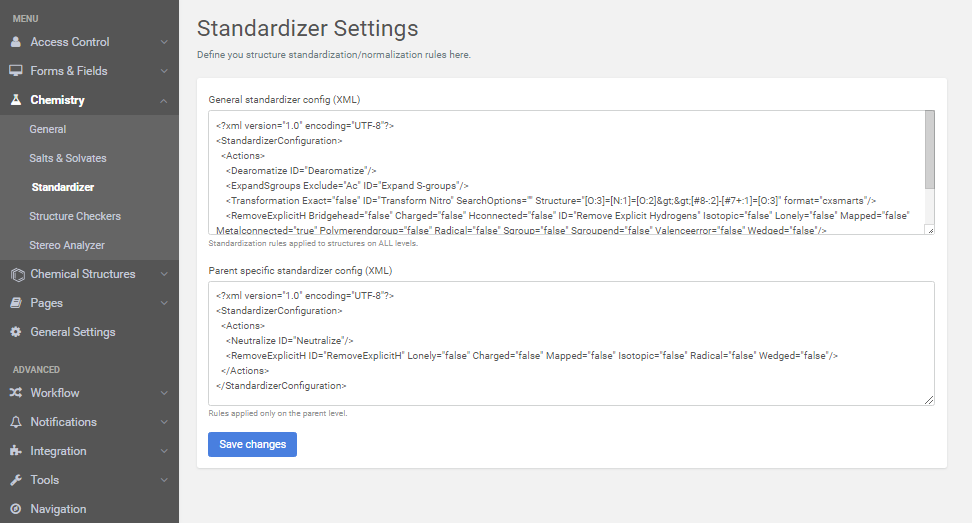
Task: Click the Notifications bell icon
Action: (16, 422)
